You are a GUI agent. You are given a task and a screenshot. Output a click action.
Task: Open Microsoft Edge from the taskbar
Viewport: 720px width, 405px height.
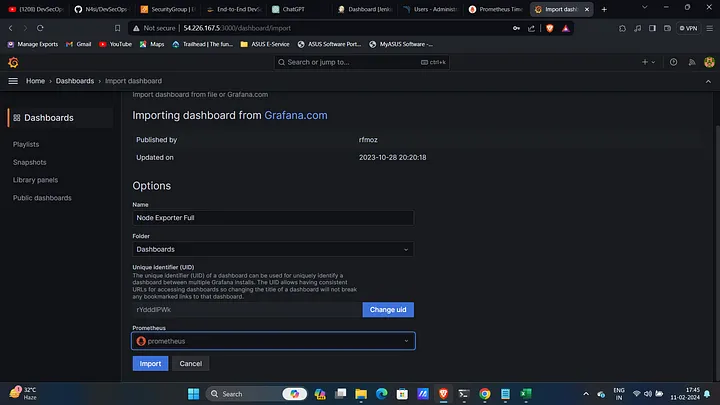coord(382,394)
